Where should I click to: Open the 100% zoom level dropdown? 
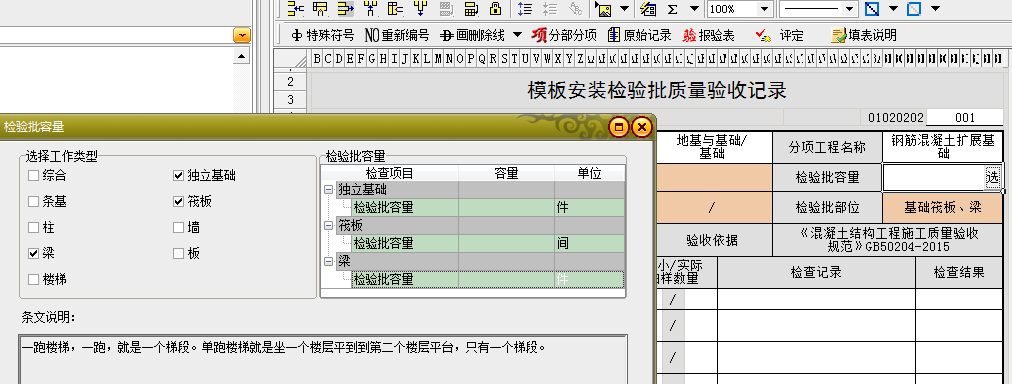pyautogui.click(x=764, y=9)
